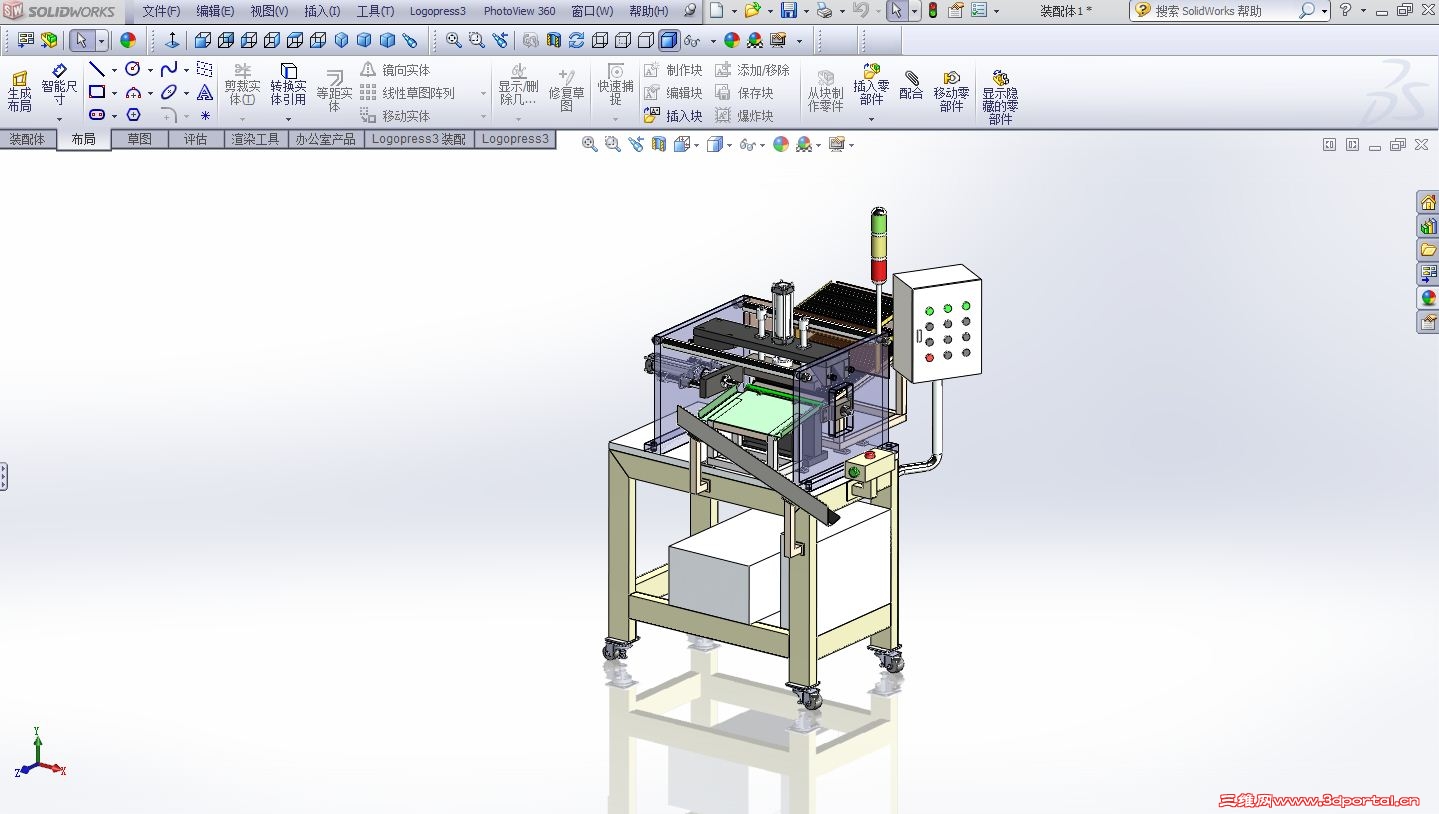Viewport: 1439px width, 814px height.
Task: Select the sketch Text tool
Action: pos(205,92)
